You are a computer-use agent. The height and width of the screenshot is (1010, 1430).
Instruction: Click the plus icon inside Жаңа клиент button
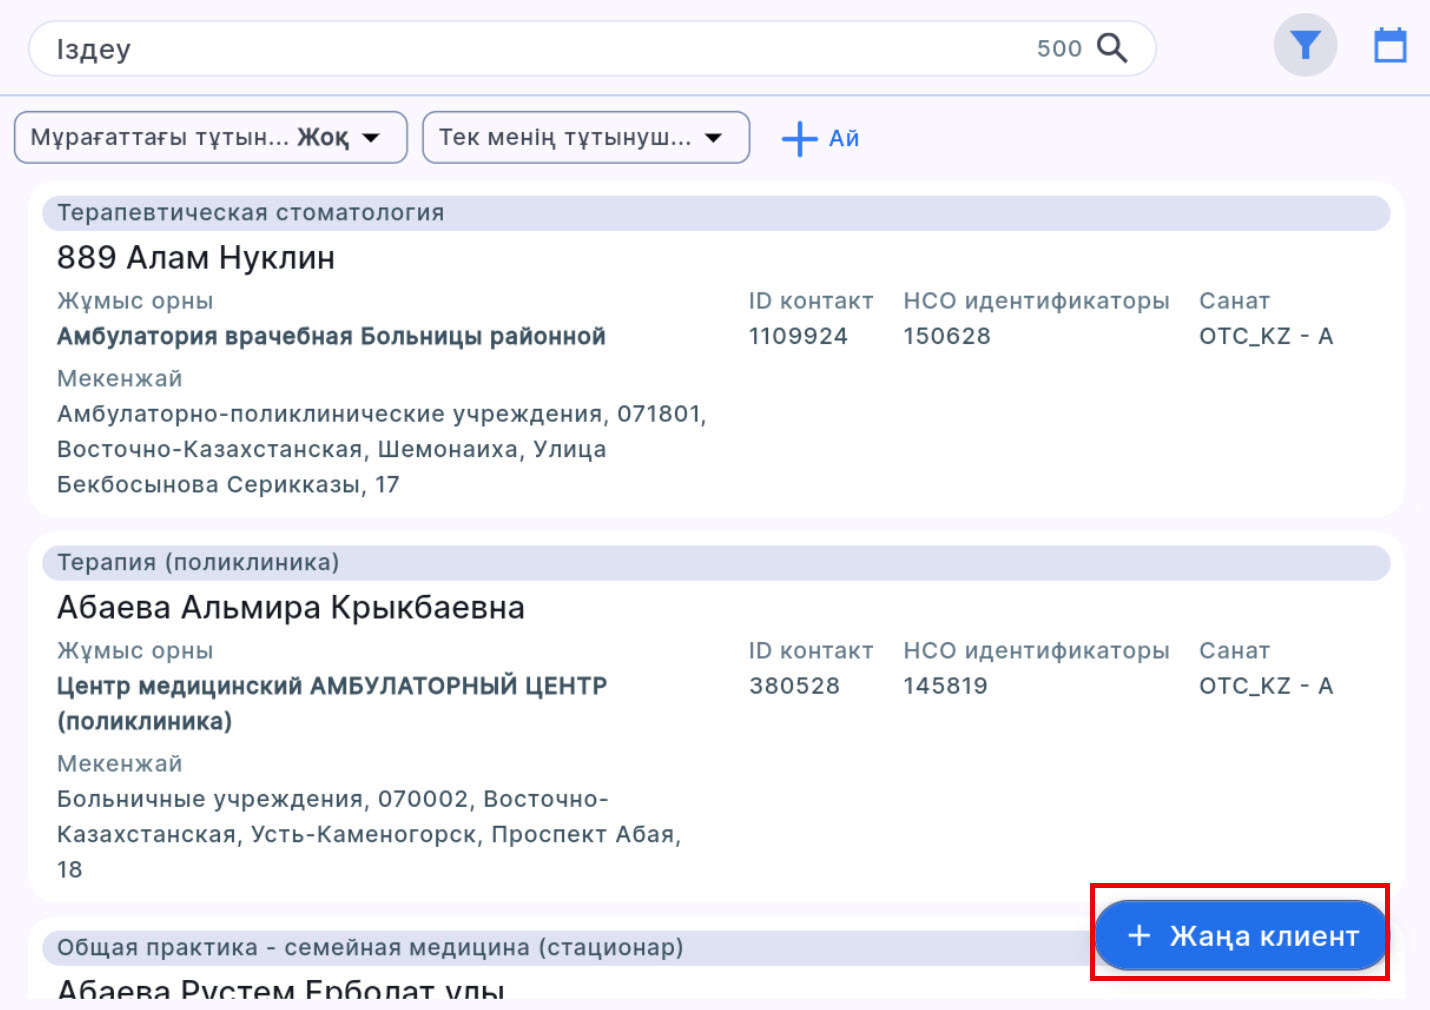(1138, 935)
